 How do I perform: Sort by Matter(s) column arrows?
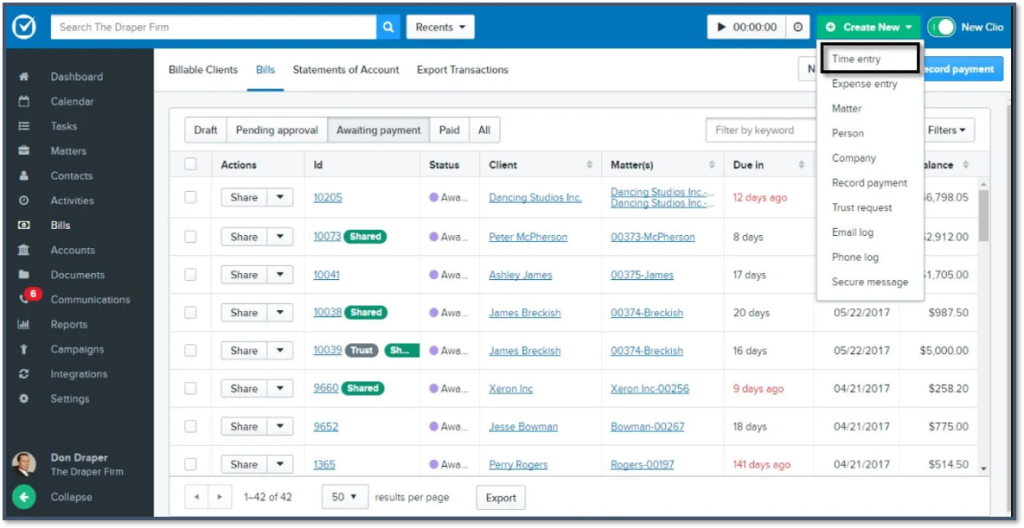point(712,165)
